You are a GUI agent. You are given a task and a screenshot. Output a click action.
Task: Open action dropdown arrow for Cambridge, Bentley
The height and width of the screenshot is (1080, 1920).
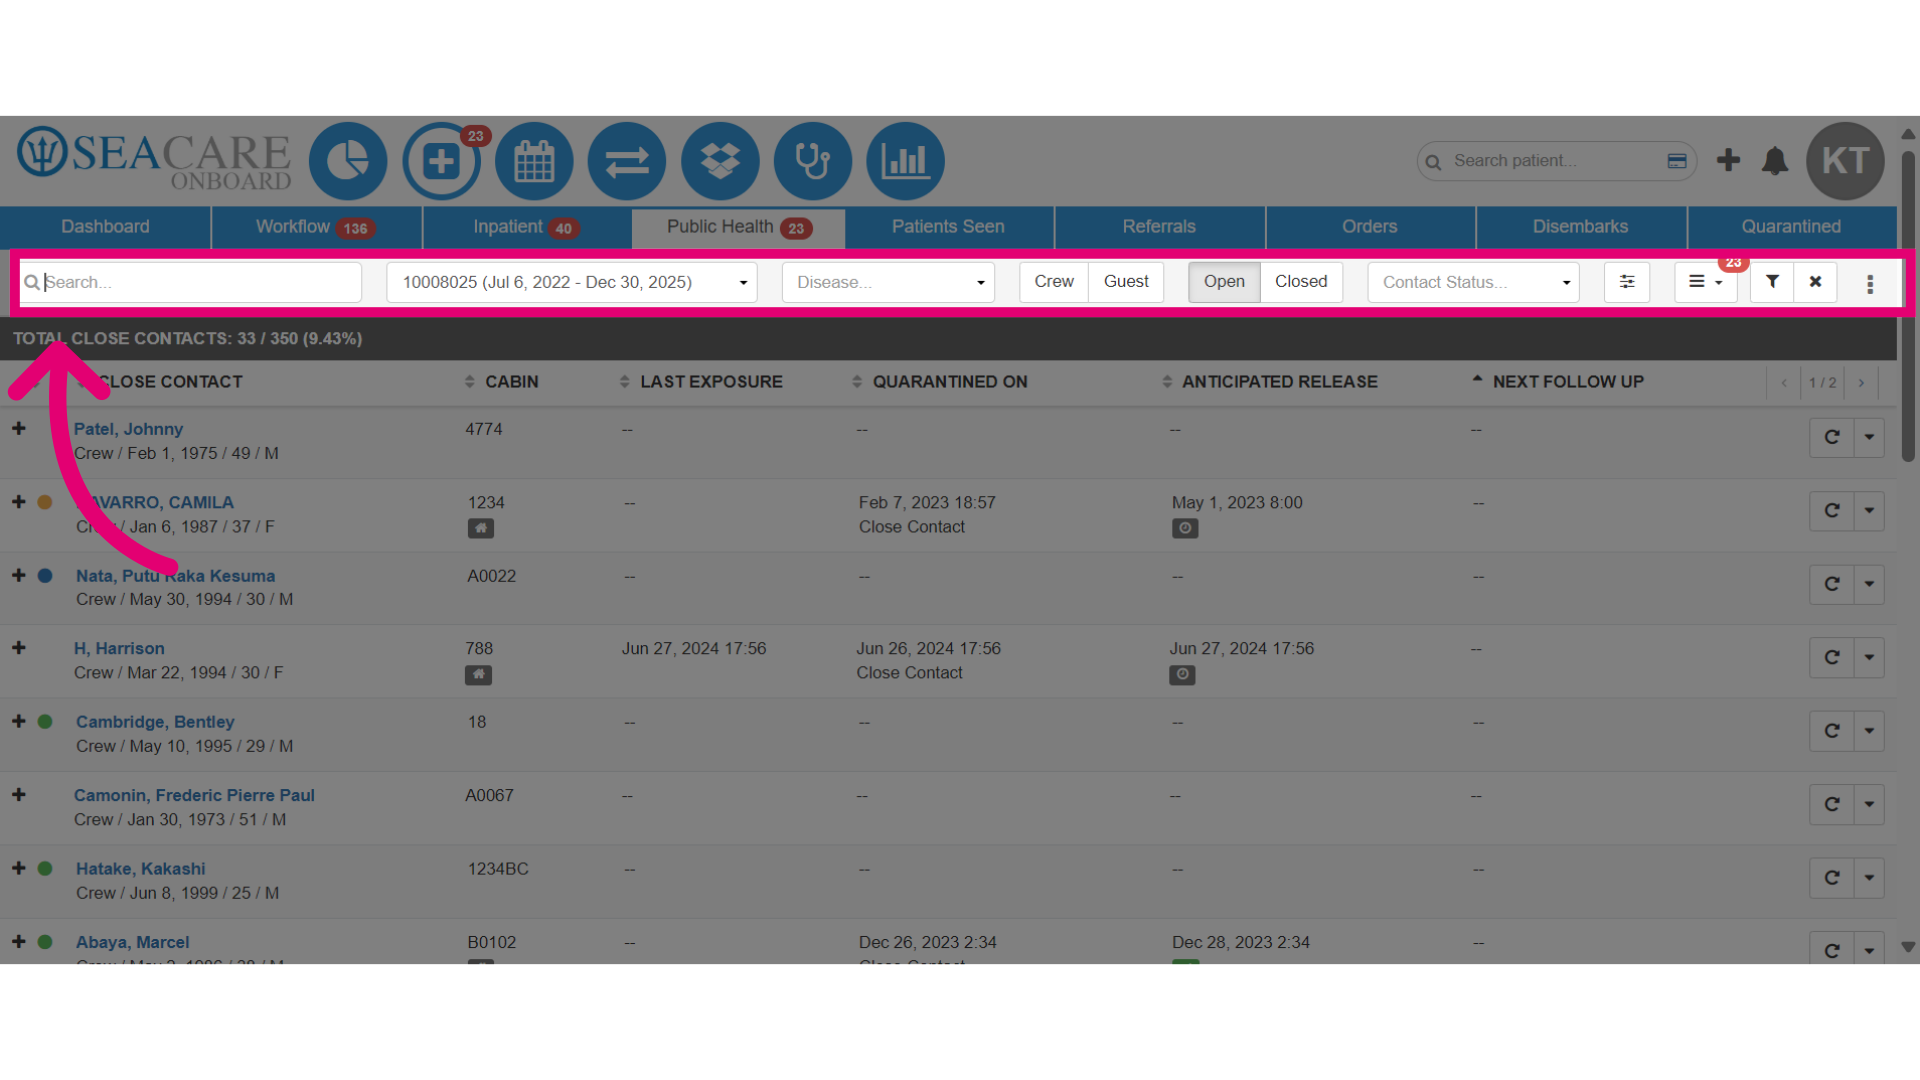(1869, 731)
